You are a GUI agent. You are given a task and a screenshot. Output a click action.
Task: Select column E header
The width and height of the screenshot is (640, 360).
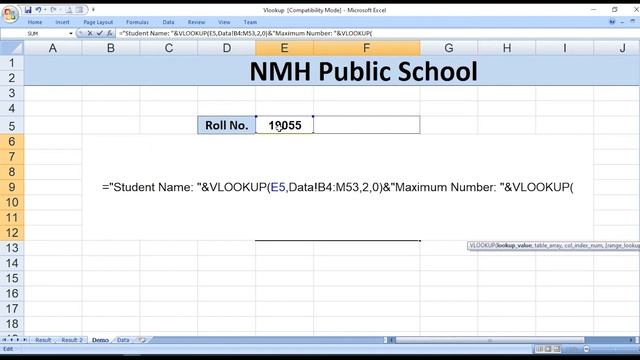pyautogui.click(x=284, y=48)
